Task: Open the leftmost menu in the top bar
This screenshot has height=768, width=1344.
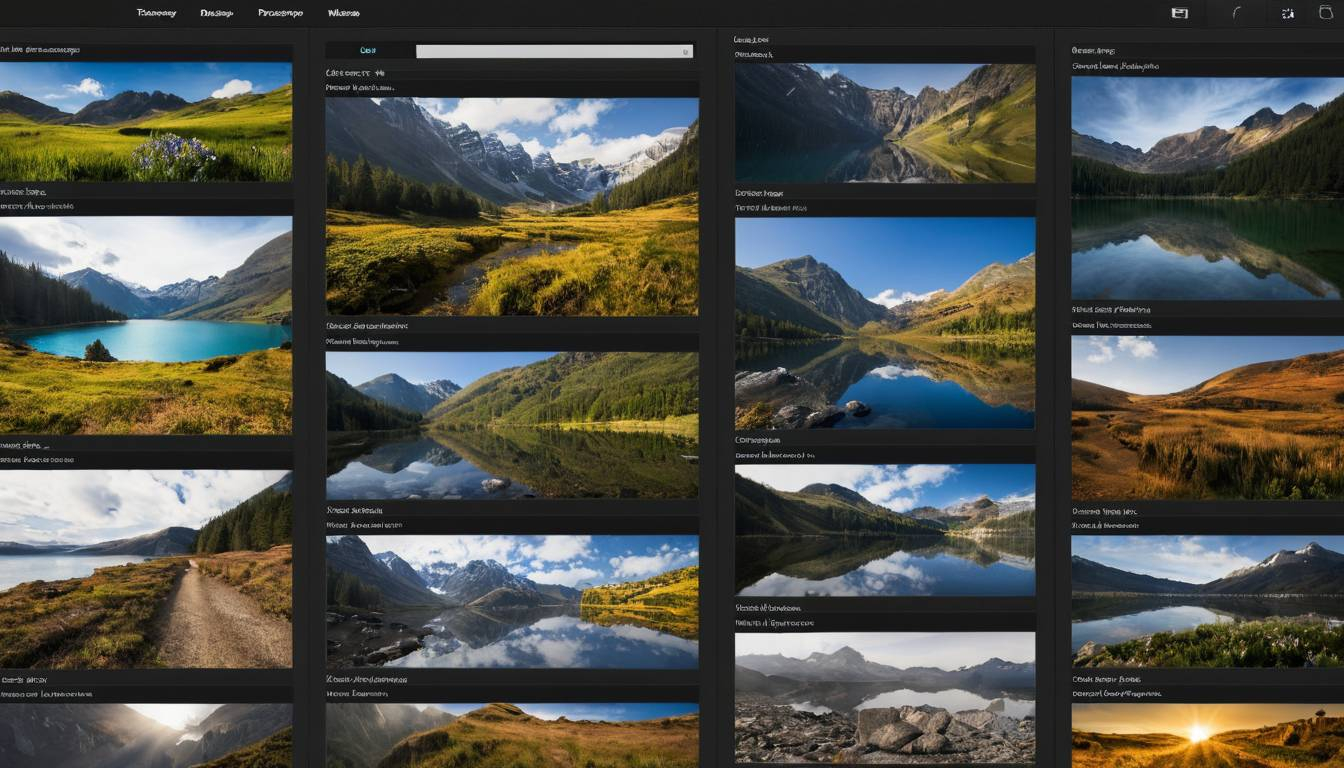Action: point(156,13)
